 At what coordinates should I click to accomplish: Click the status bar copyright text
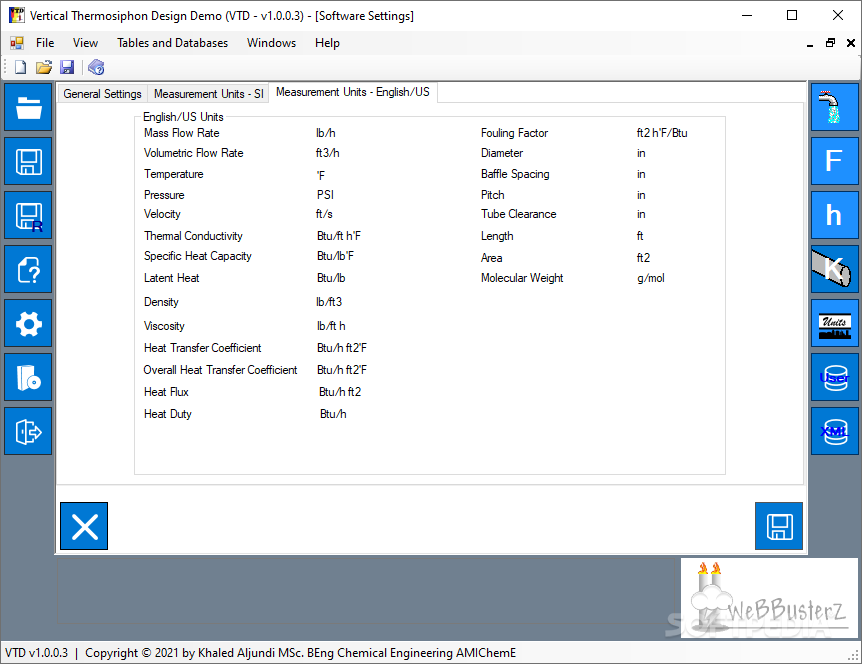coord(300,652)
